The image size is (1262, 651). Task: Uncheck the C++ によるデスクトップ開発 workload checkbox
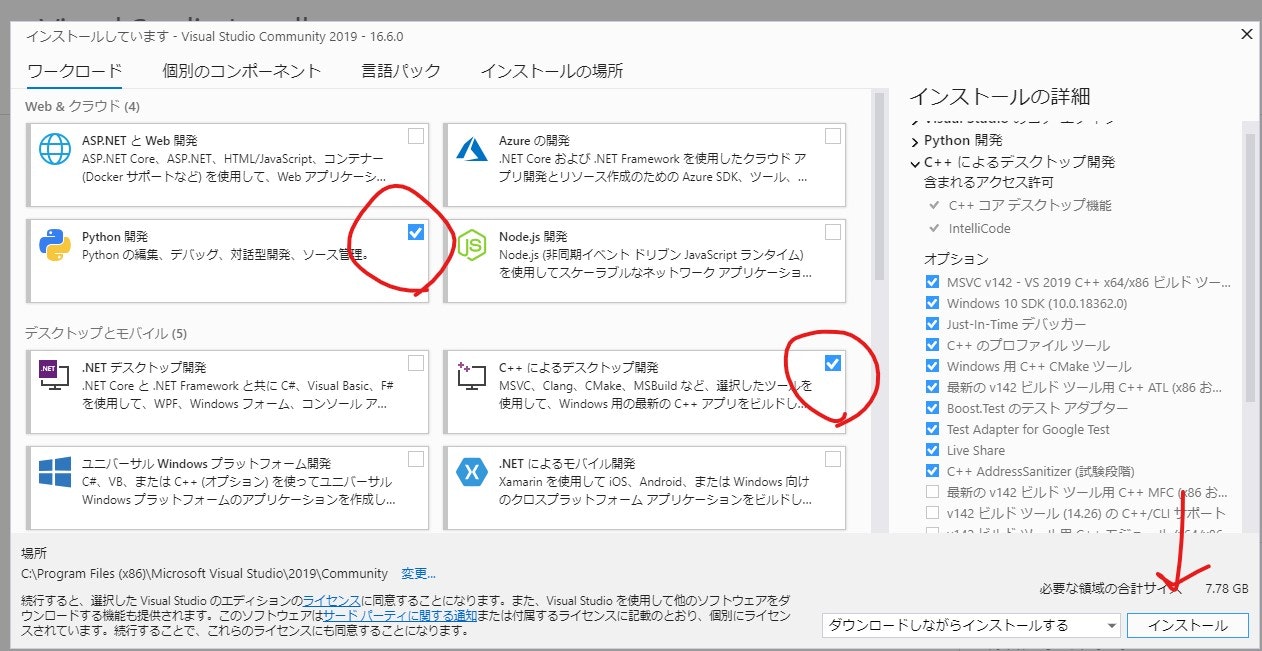tap(833, 362)
